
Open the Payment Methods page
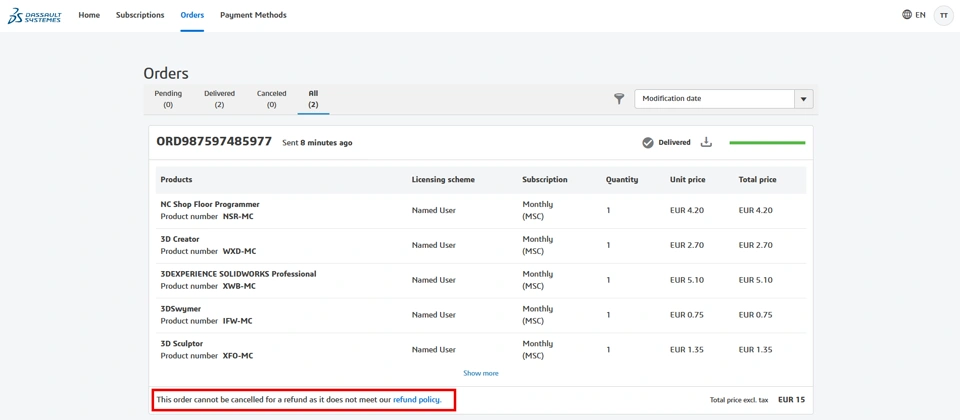(x=253, y=15)
